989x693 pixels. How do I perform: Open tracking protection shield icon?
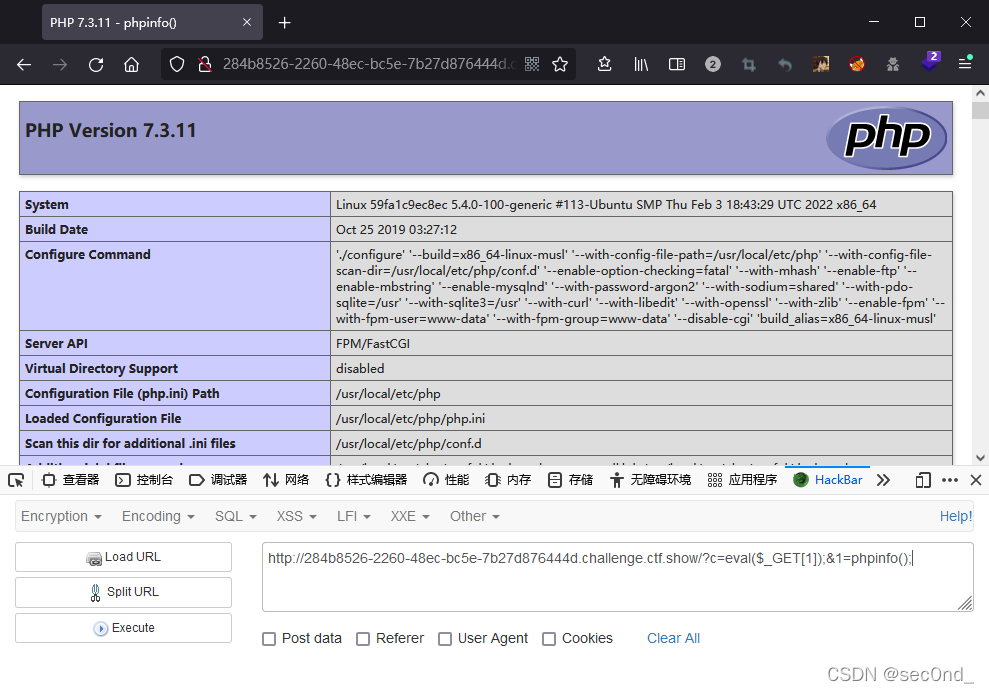[177, 64]
